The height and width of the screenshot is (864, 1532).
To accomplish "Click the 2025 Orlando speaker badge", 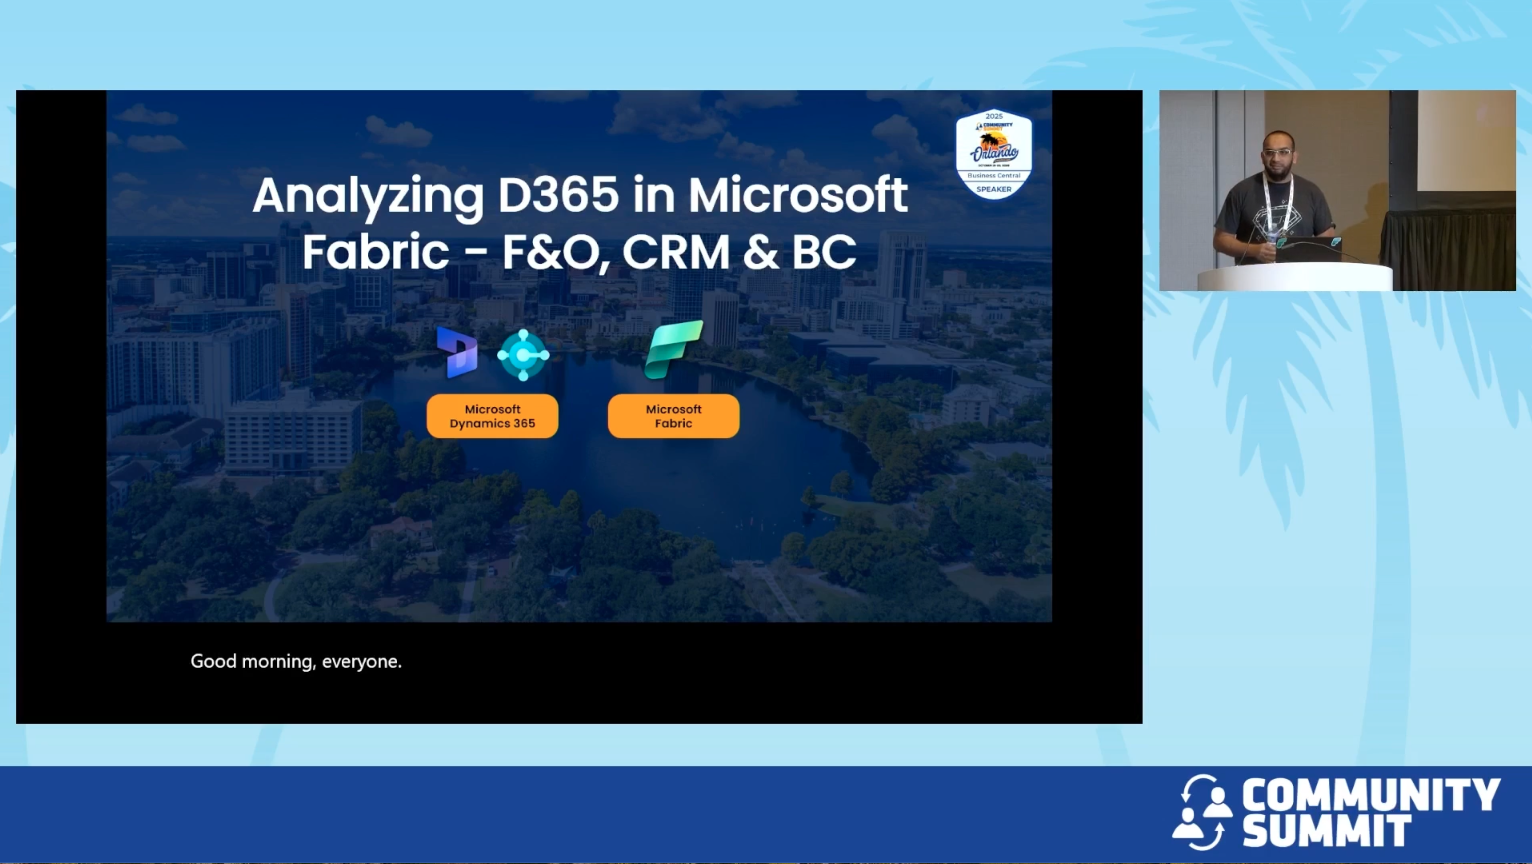I will (994, 152).
